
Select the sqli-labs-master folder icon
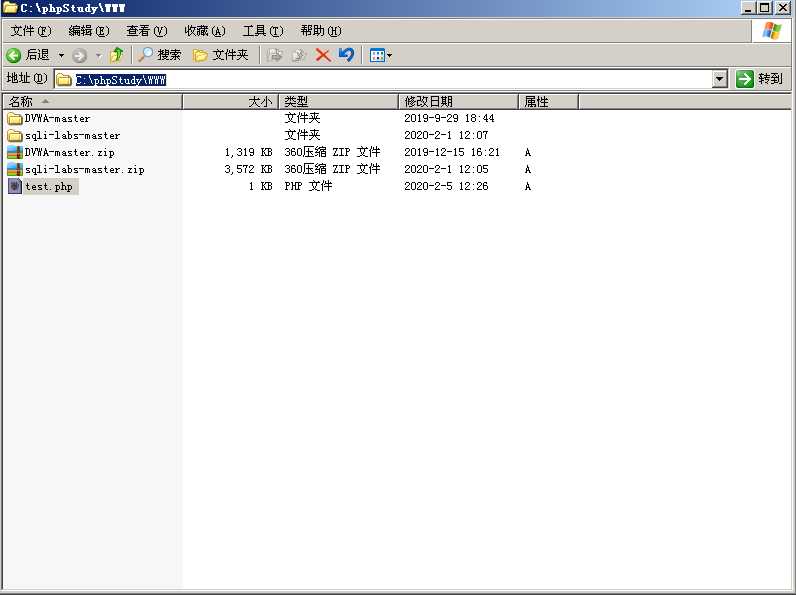(15, 136)
